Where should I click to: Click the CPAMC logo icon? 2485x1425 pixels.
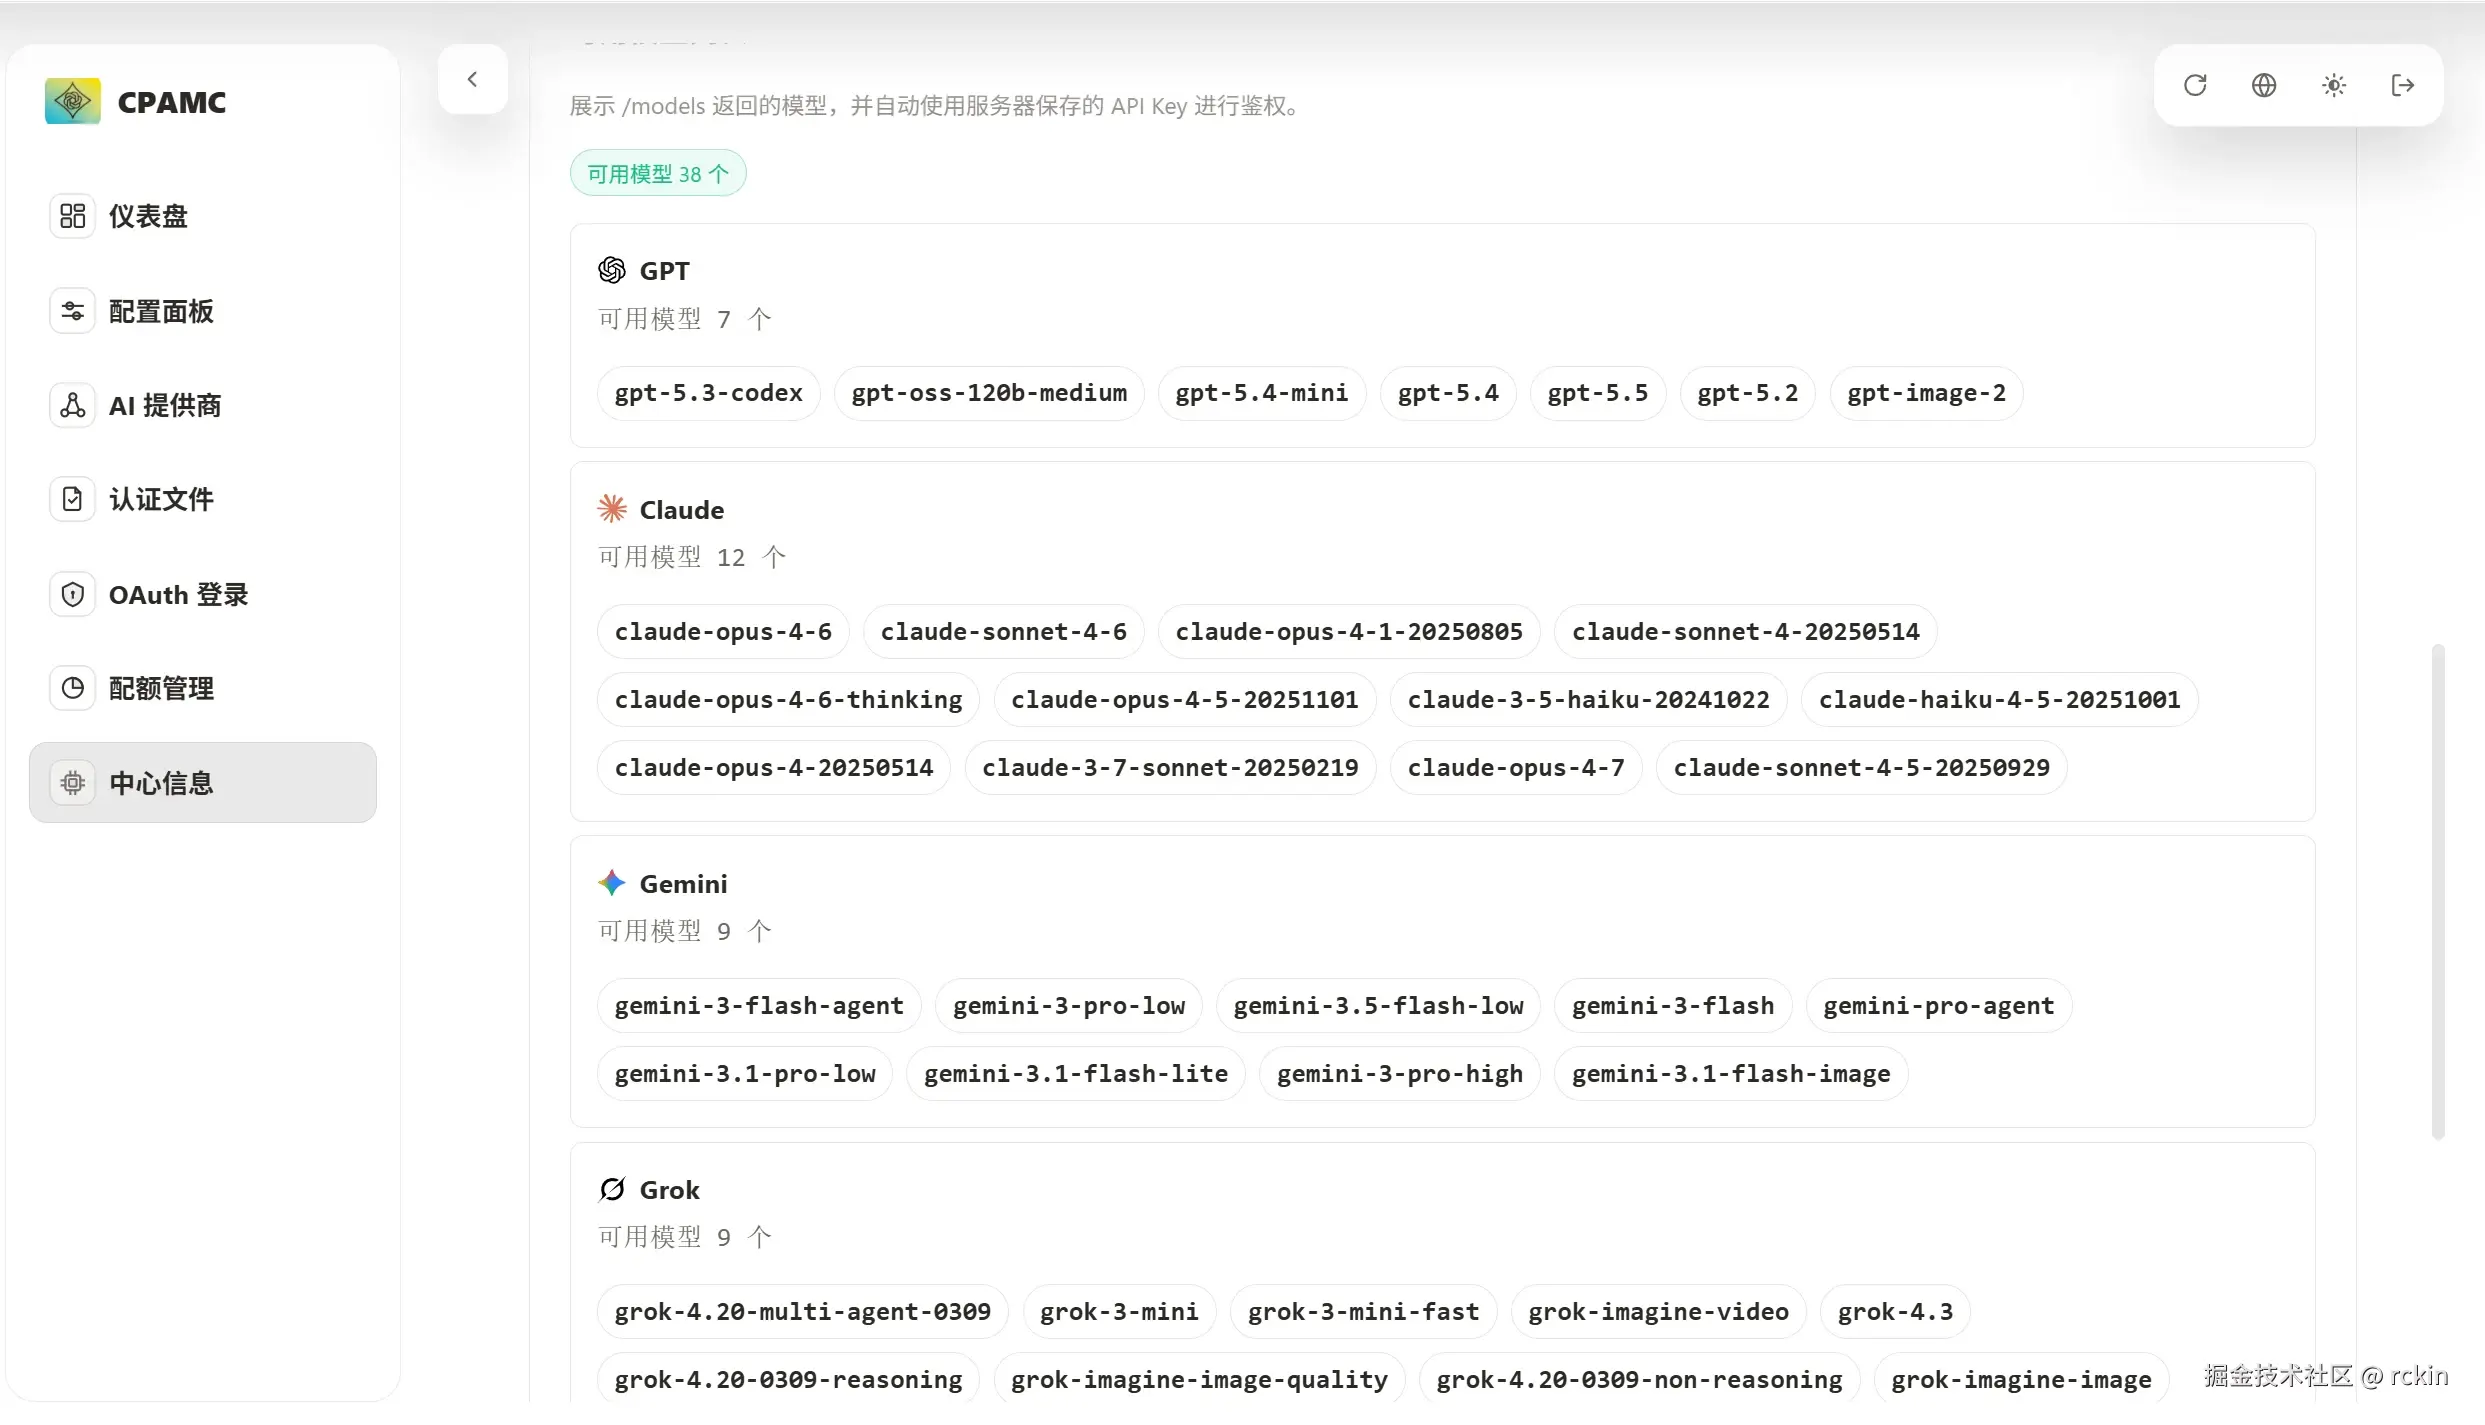72,101
